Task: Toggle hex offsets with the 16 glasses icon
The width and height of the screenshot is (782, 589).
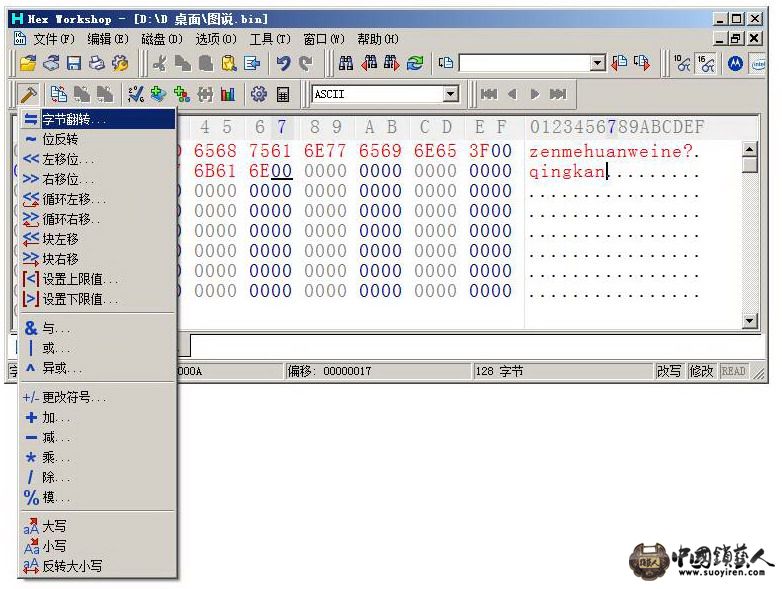Action: pyautogui.click(x=706, y=63)
